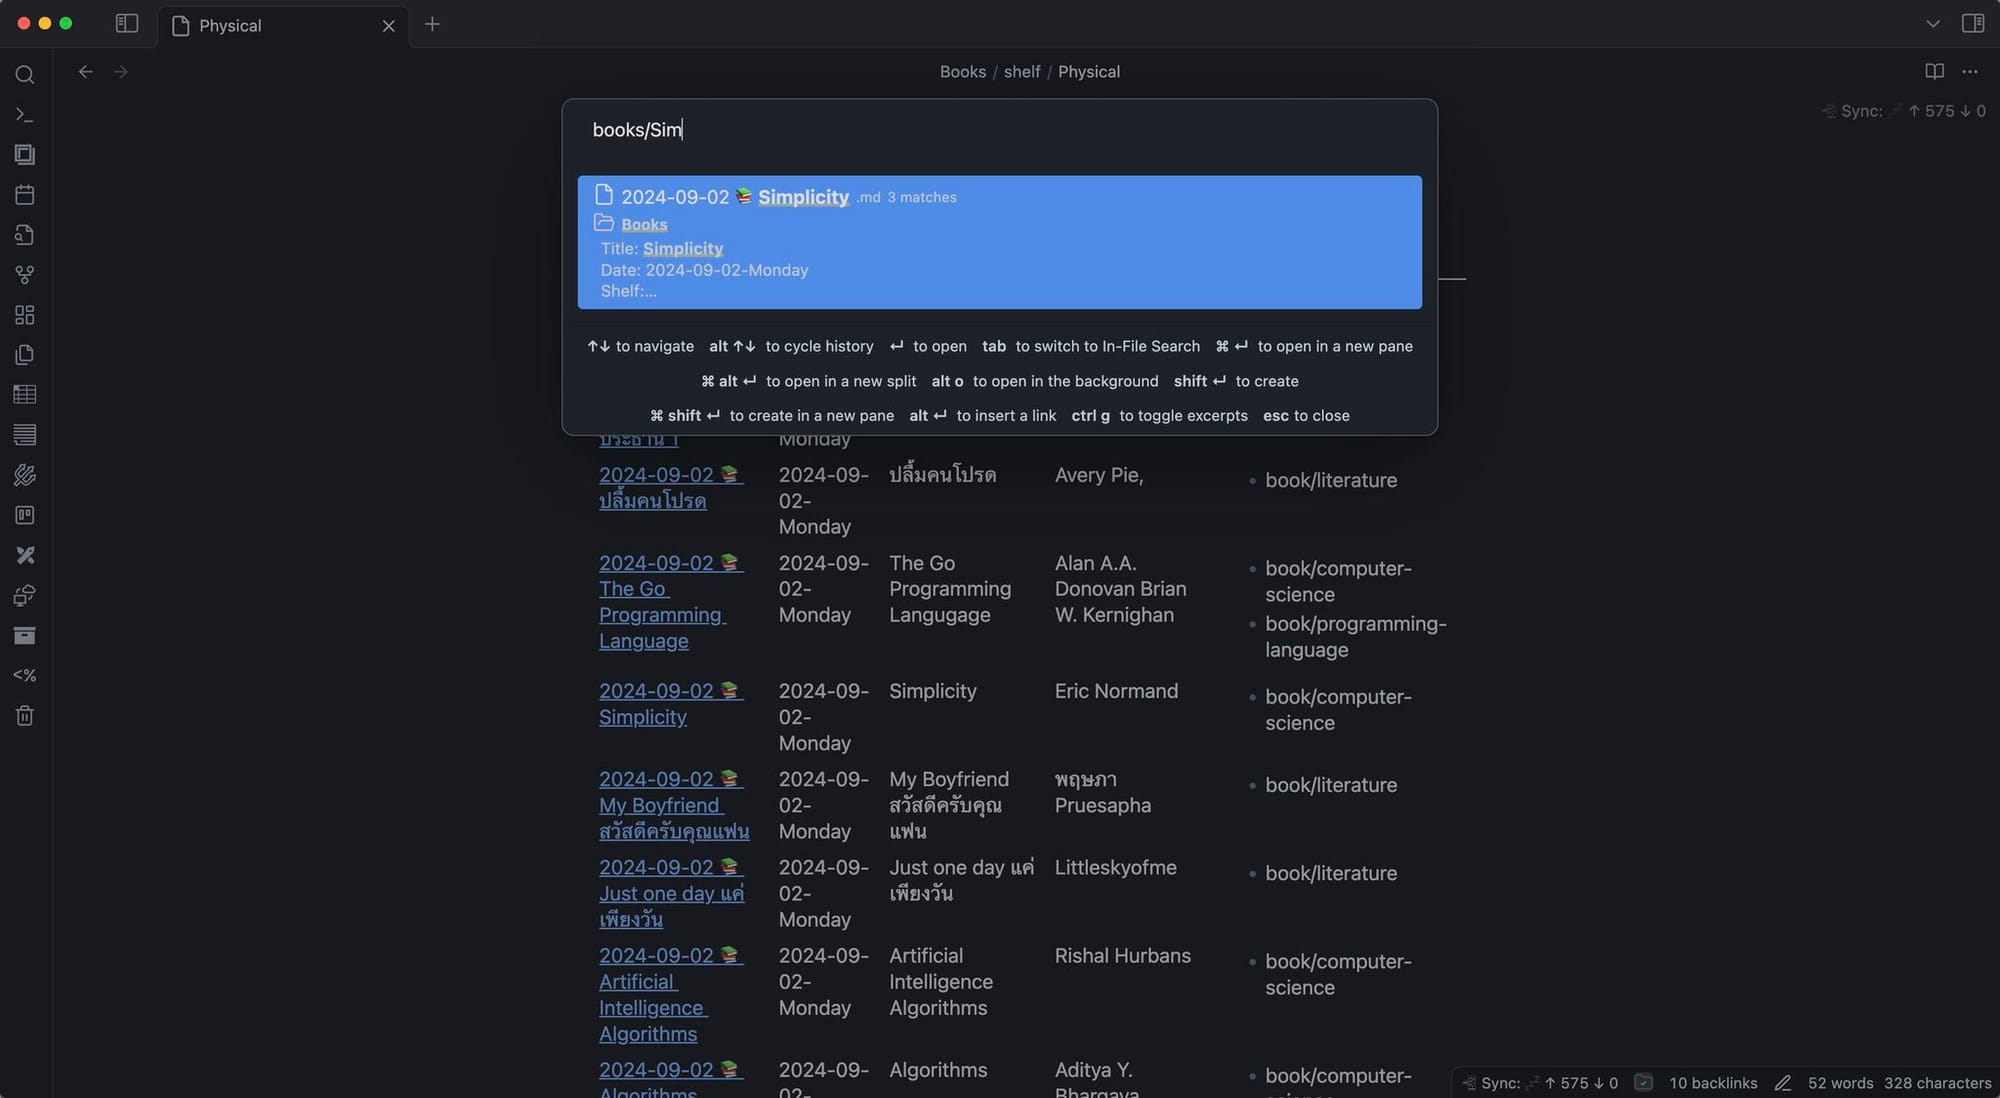
Task: Click the paperclip attachments ribbon icon
Action: pos(25,475)
